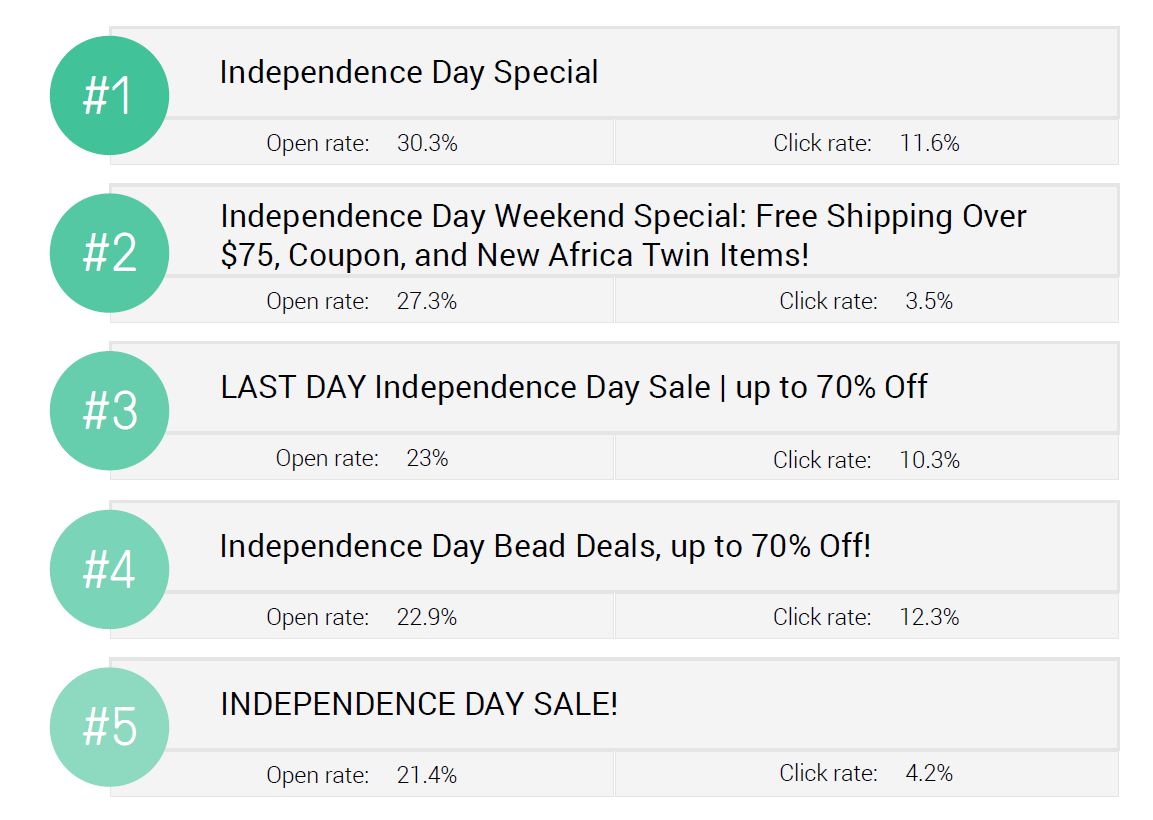The height and width of the screenshot is (820, 1153).
Task: Select Independence Day Bead Deals subject
Action: point(545,546)
